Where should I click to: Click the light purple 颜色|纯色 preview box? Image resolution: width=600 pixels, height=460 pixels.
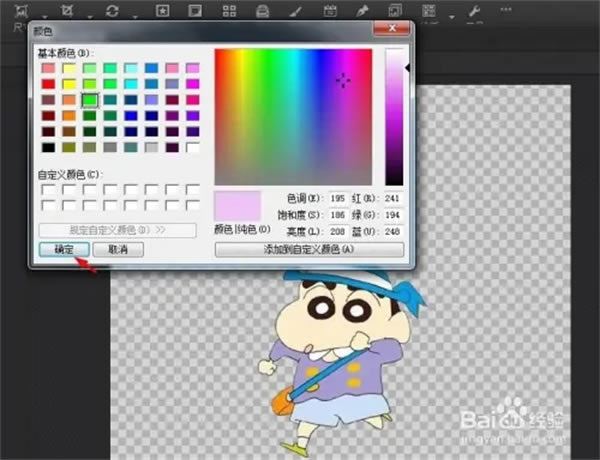[238, 206]
